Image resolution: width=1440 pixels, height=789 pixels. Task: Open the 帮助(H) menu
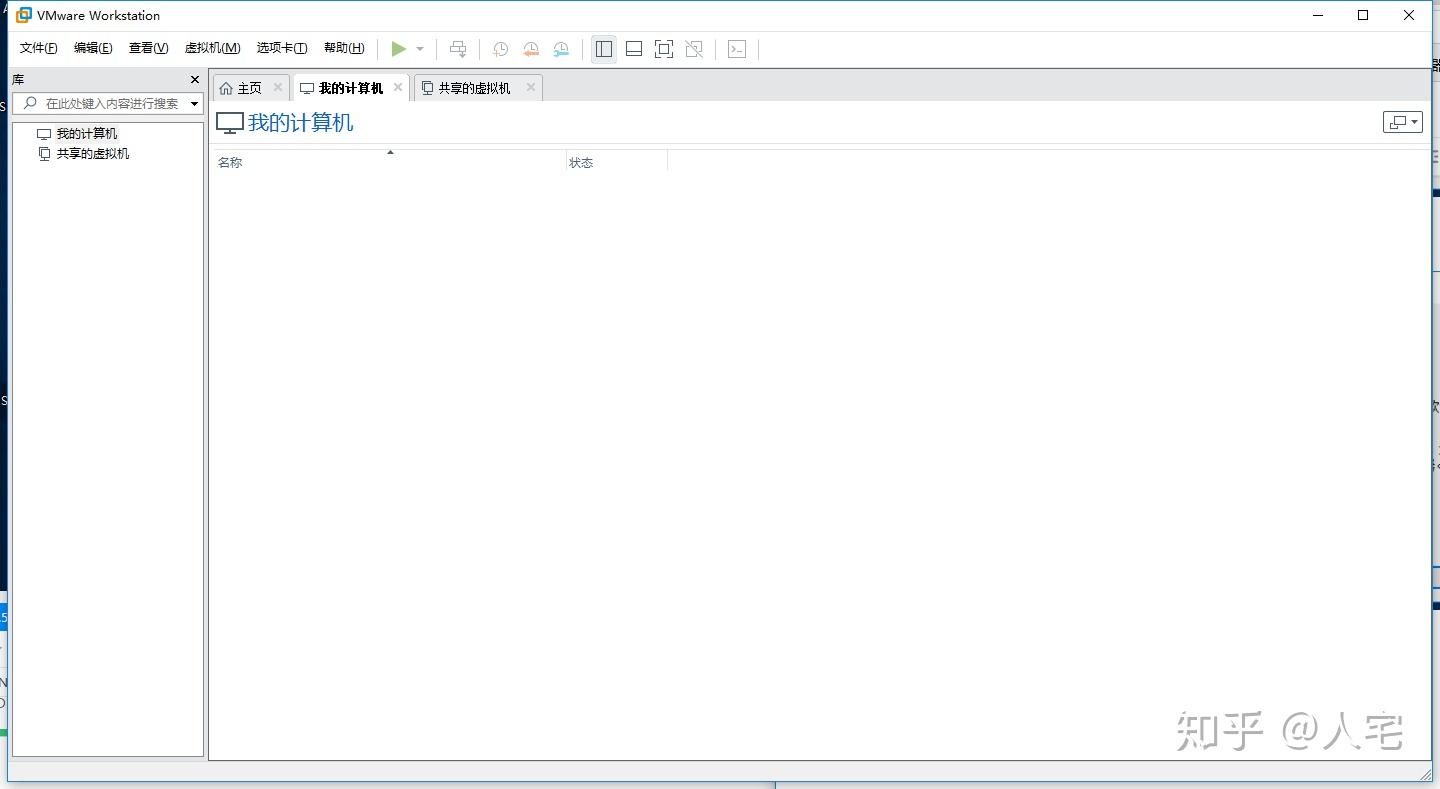coord(344,48)
